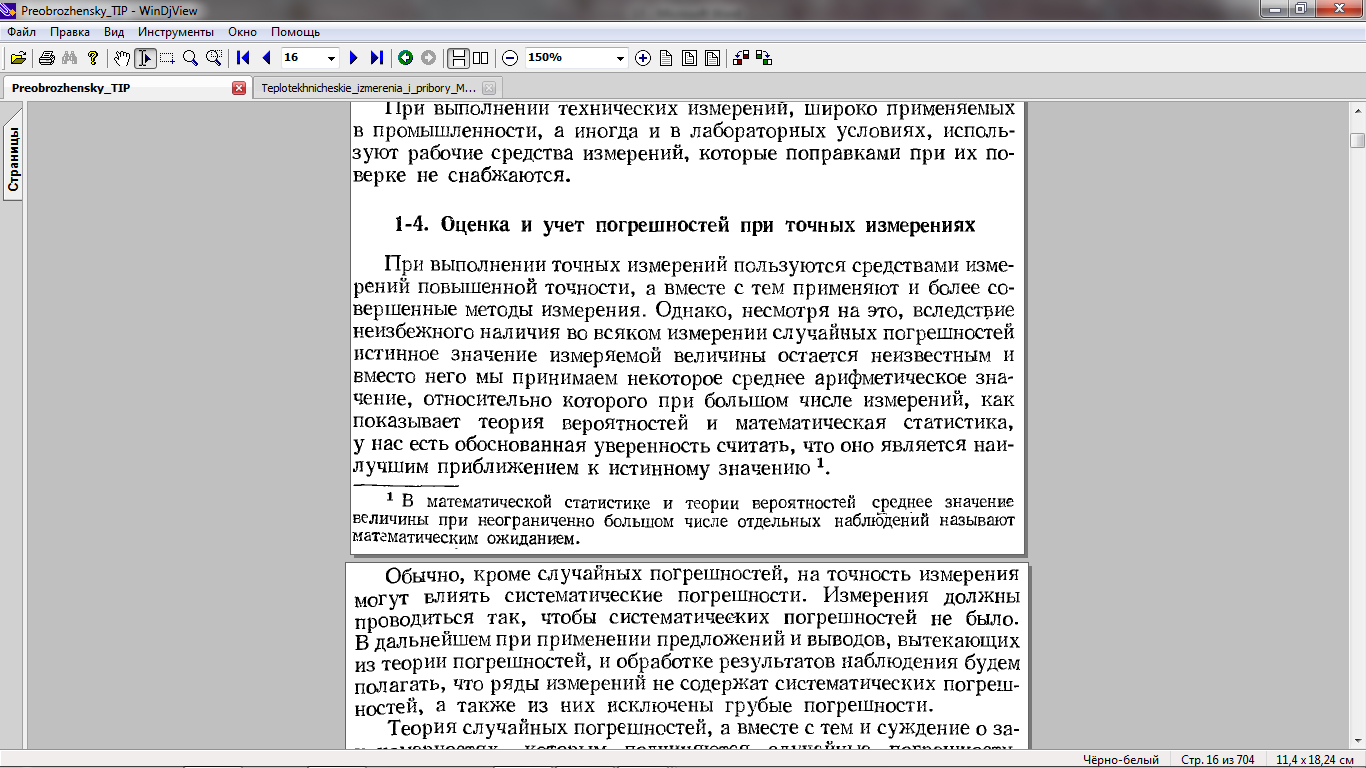Toggle continuous single-page layout

pyautogui.click(x=458, y=58)
